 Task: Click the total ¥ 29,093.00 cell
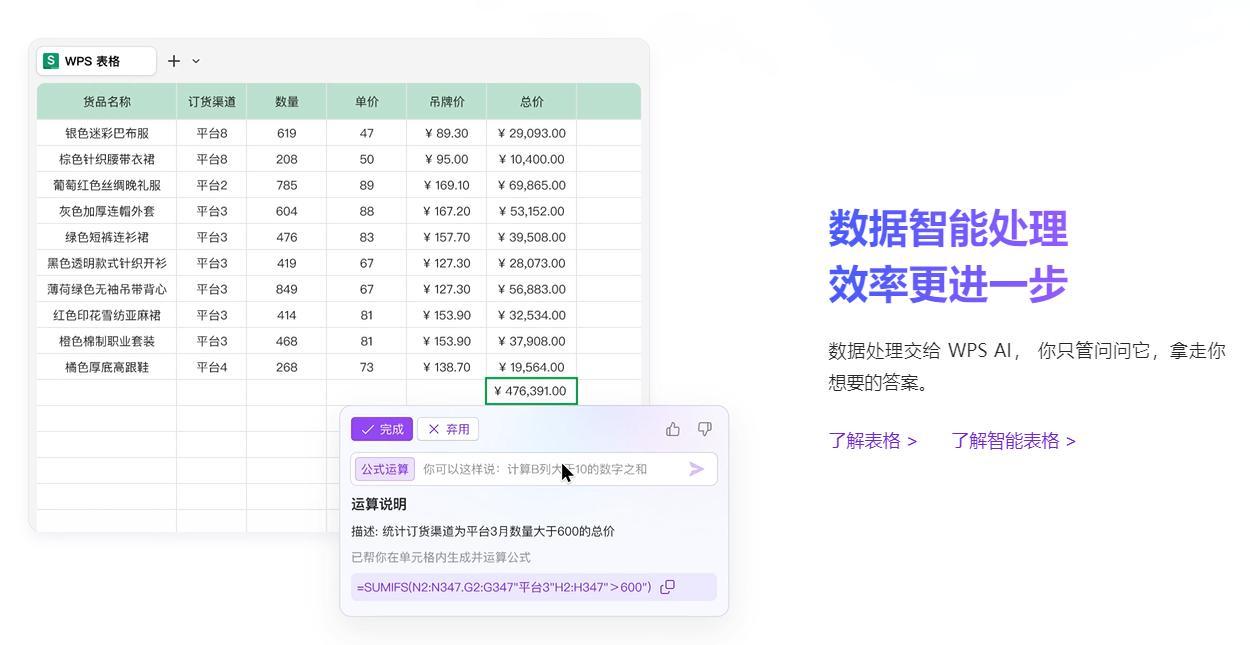[x=532, y=133]
